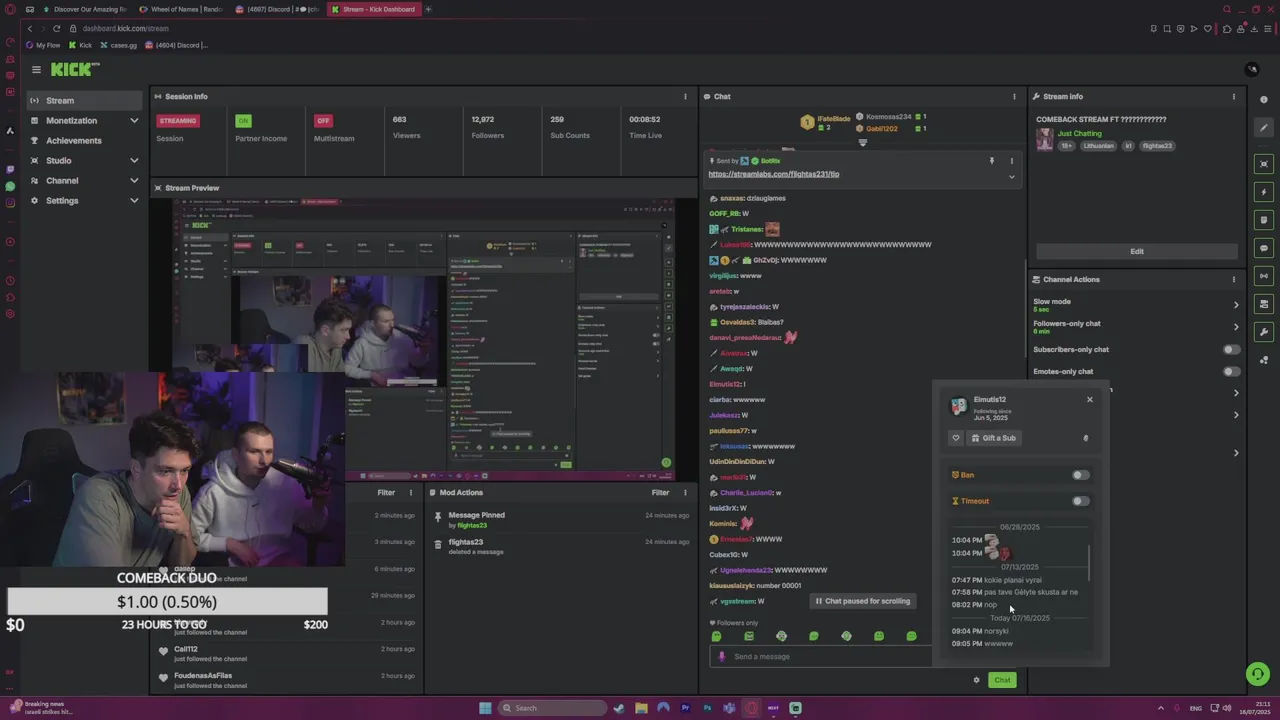Viewport: 1280px width, 720px height.
Task: Select the last green emote in quick row
Action: [911, 636]
